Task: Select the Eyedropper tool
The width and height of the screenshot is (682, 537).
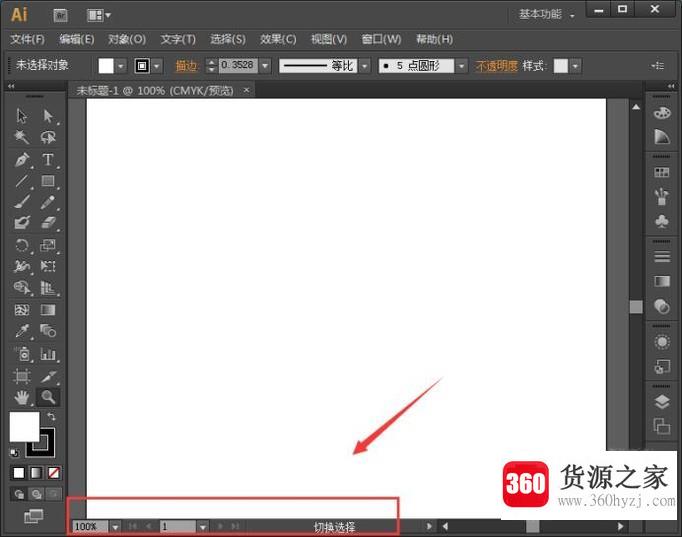Action: tap(22, 331)
